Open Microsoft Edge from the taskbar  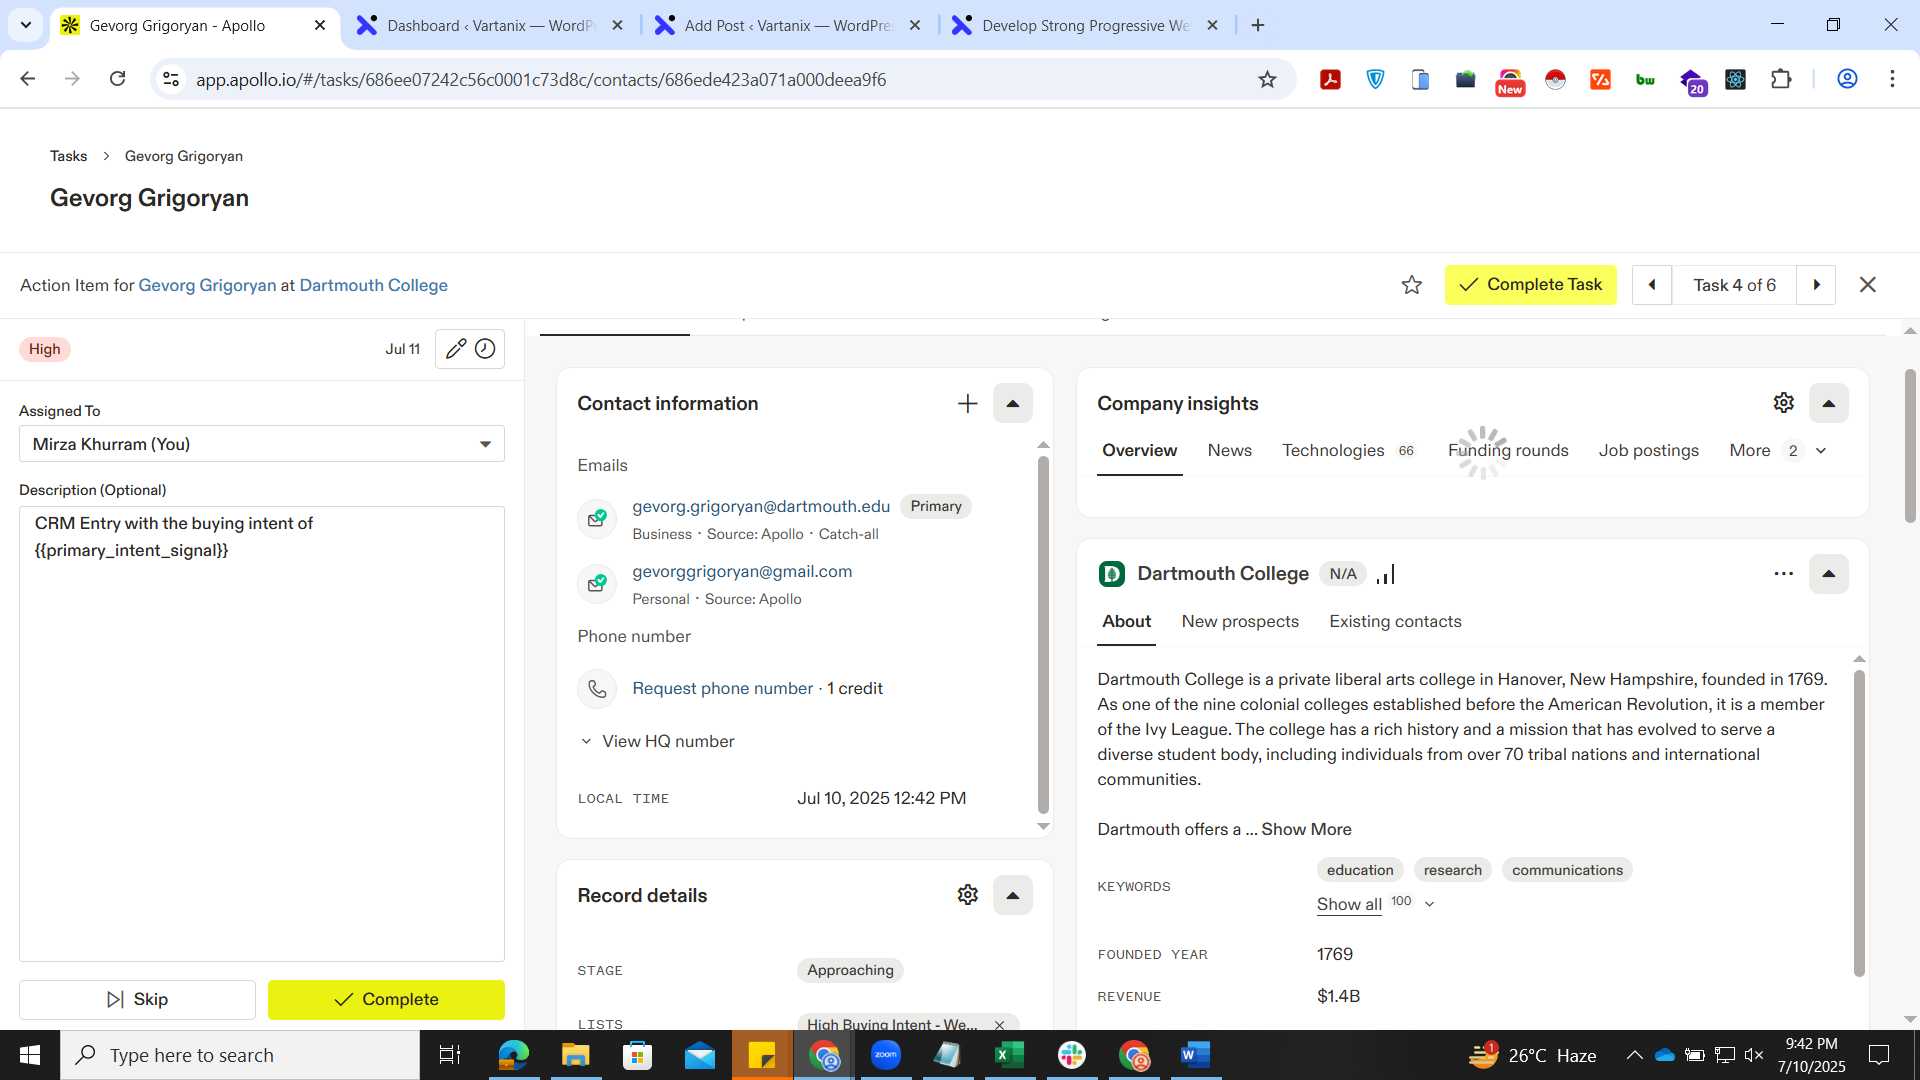[x=513, y=1055]
